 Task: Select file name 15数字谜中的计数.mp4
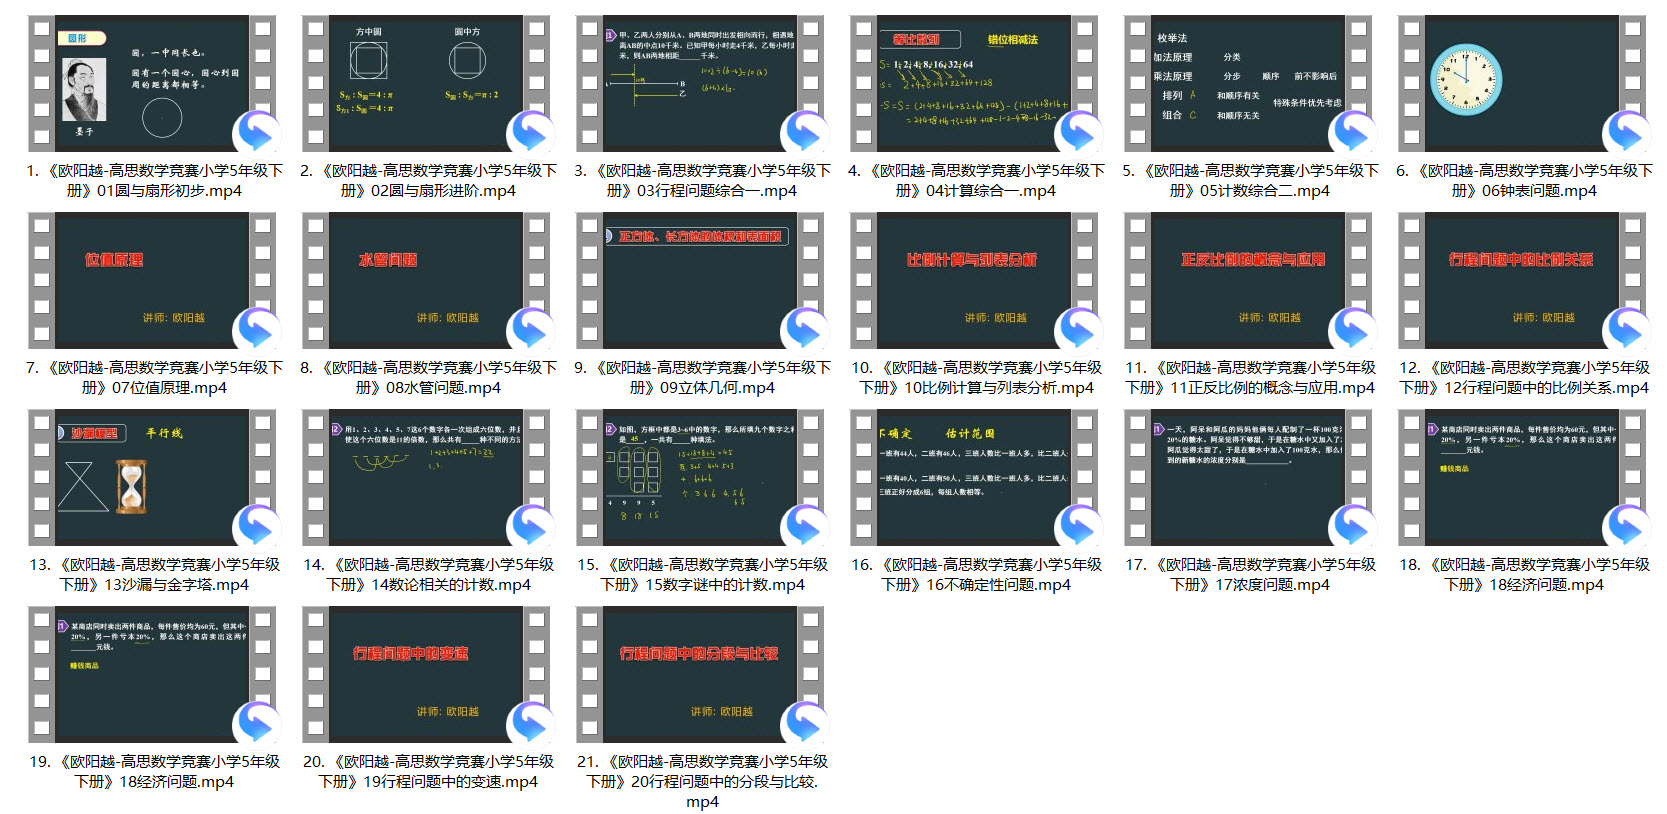coord(702,575)
